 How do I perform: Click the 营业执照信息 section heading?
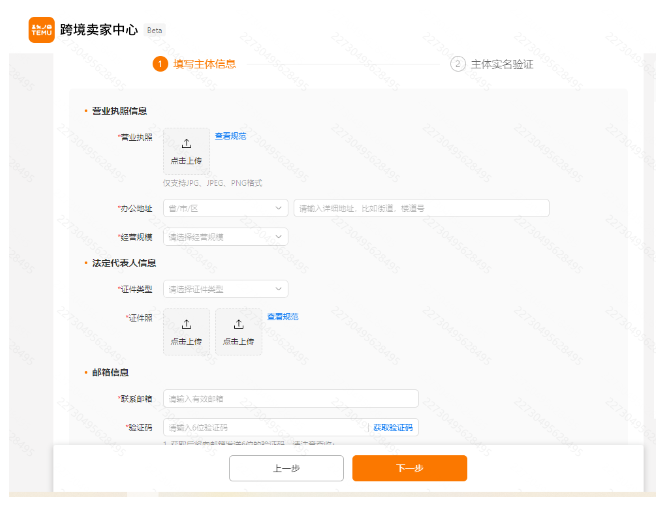click(119, 111)
